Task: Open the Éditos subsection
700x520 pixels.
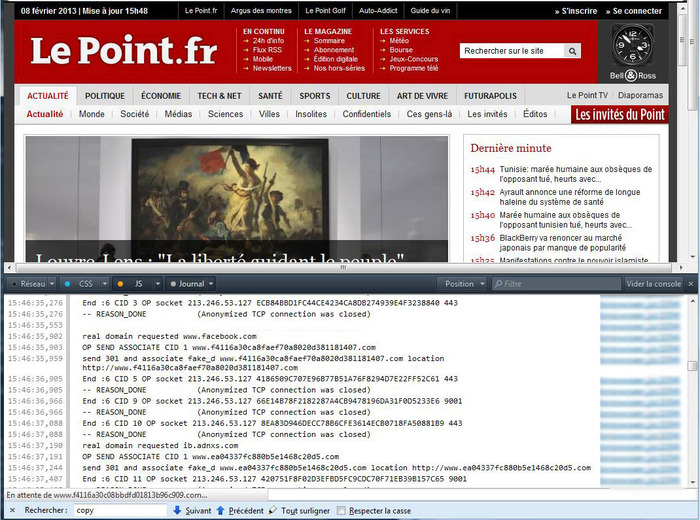Action: pos(535,114)
